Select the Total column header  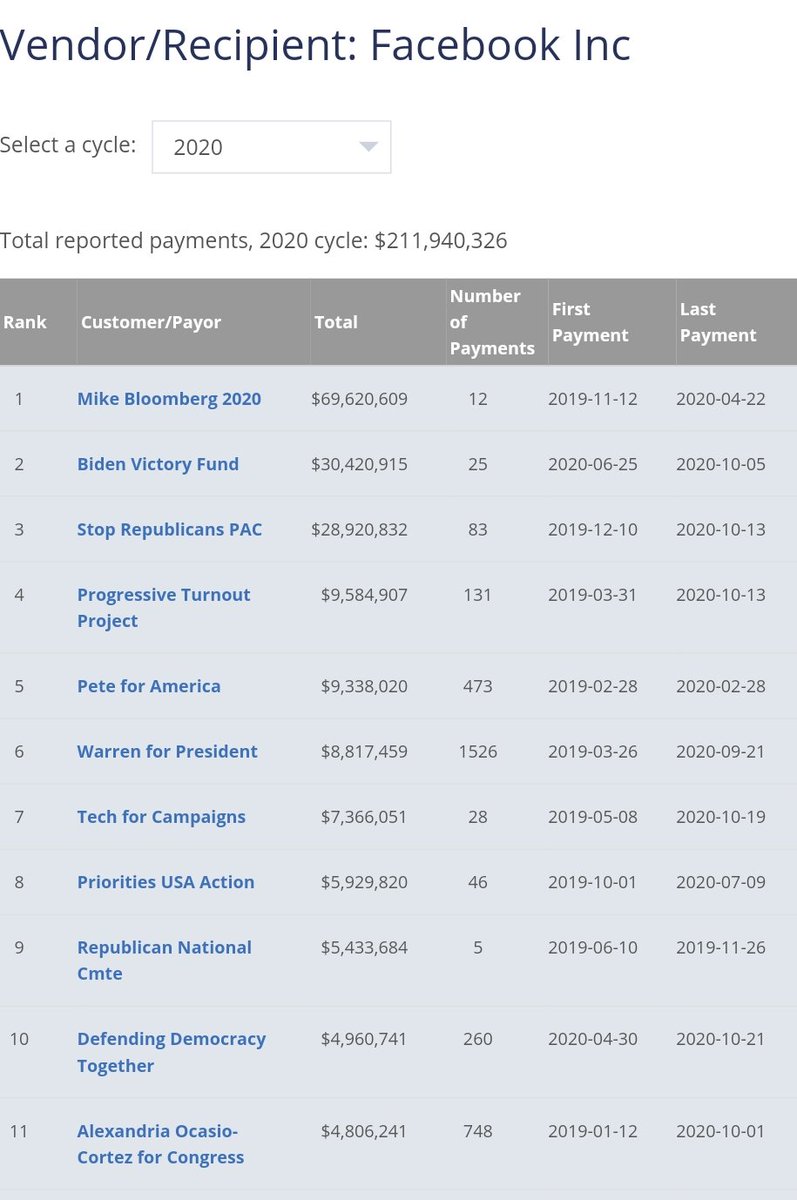[377, 322]
